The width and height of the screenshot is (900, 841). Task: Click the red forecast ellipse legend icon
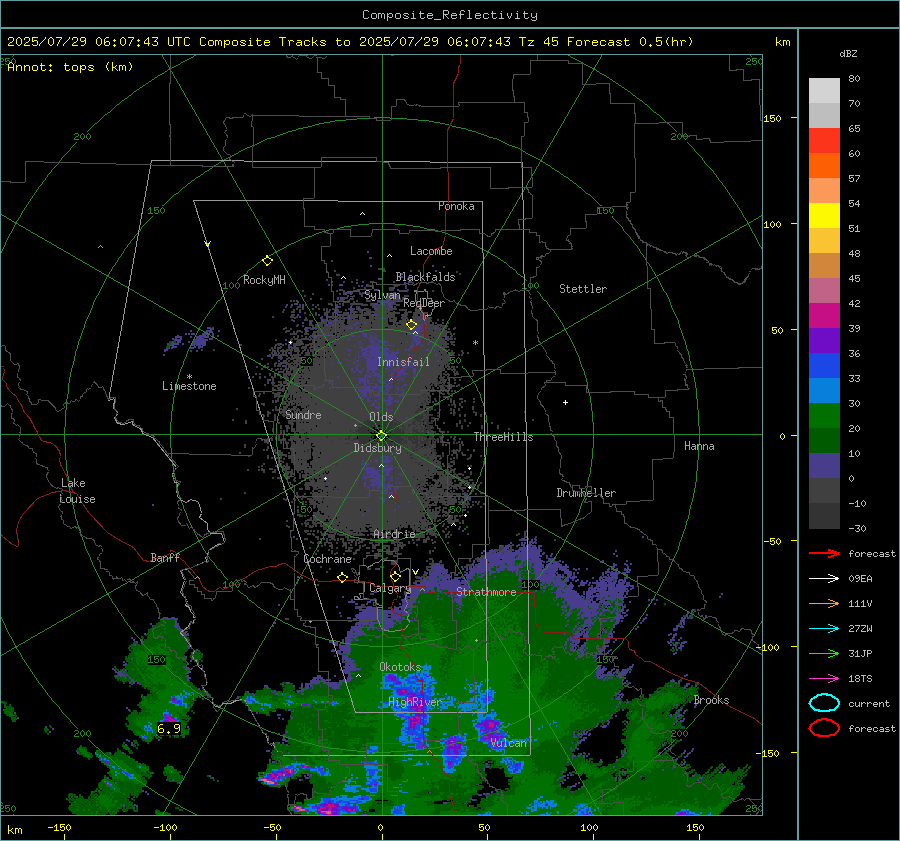[824, 728]
